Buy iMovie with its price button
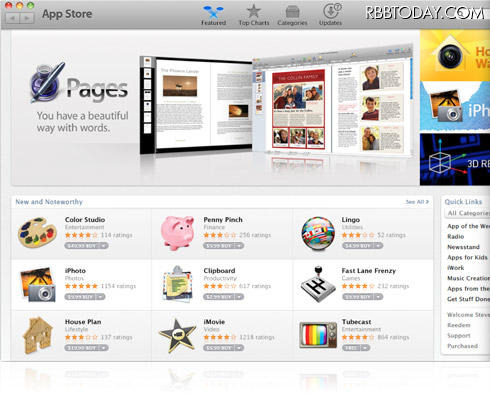490x396 pixels. [218, 348]
